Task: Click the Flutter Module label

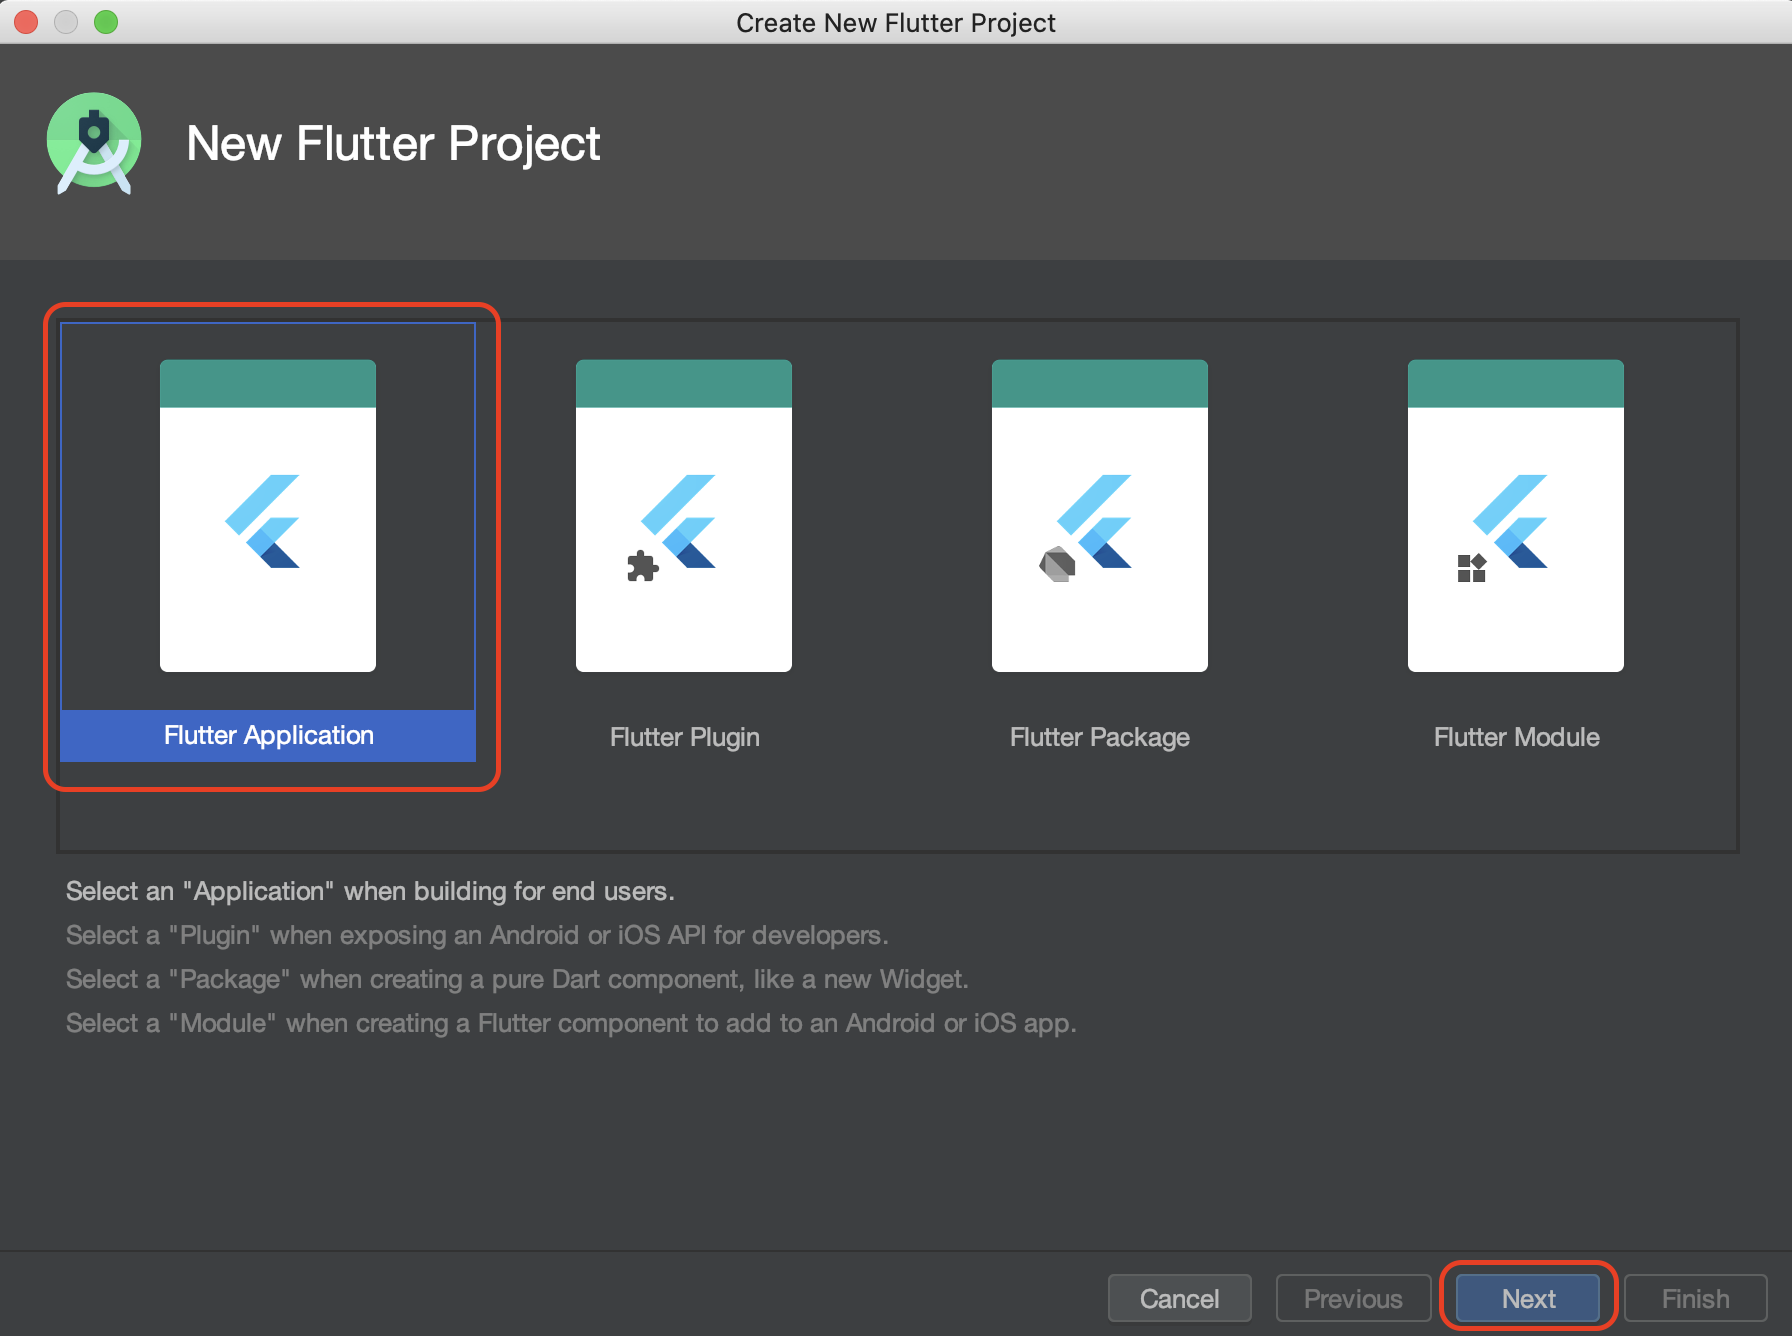Action: tap(1517, 737)
